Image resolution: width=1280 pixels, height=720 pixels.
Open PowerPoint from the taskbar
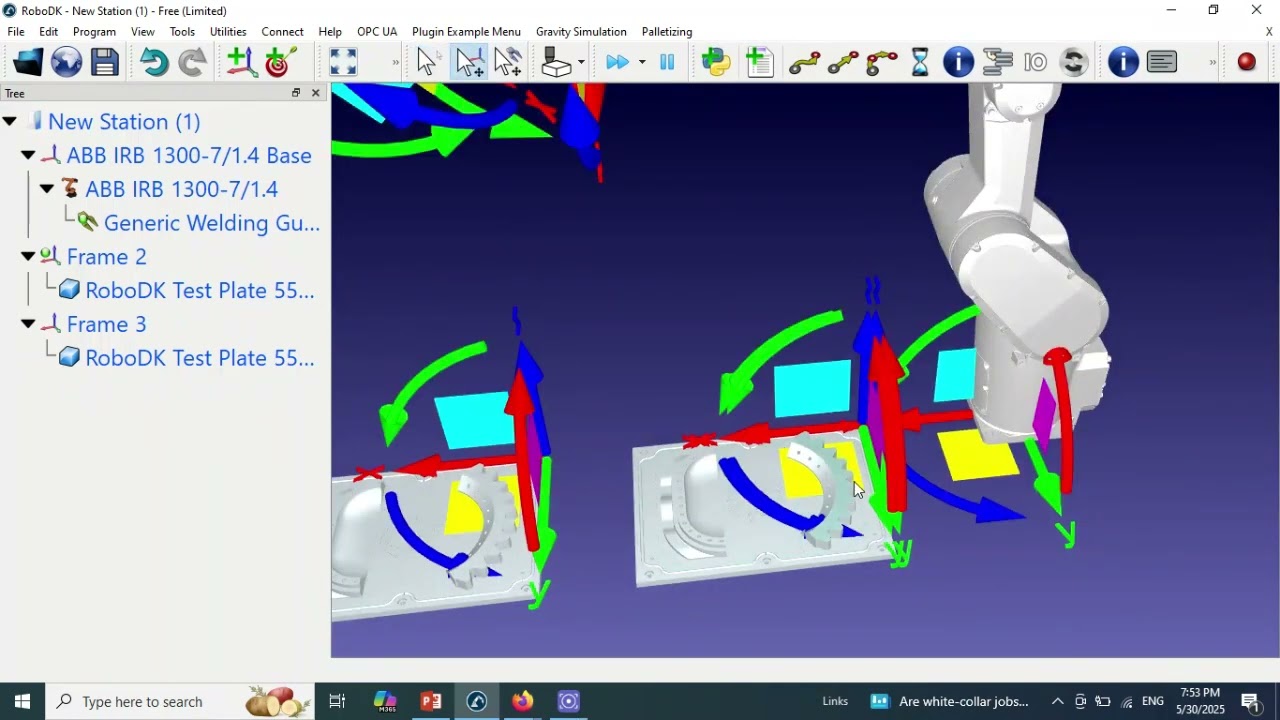431,701
